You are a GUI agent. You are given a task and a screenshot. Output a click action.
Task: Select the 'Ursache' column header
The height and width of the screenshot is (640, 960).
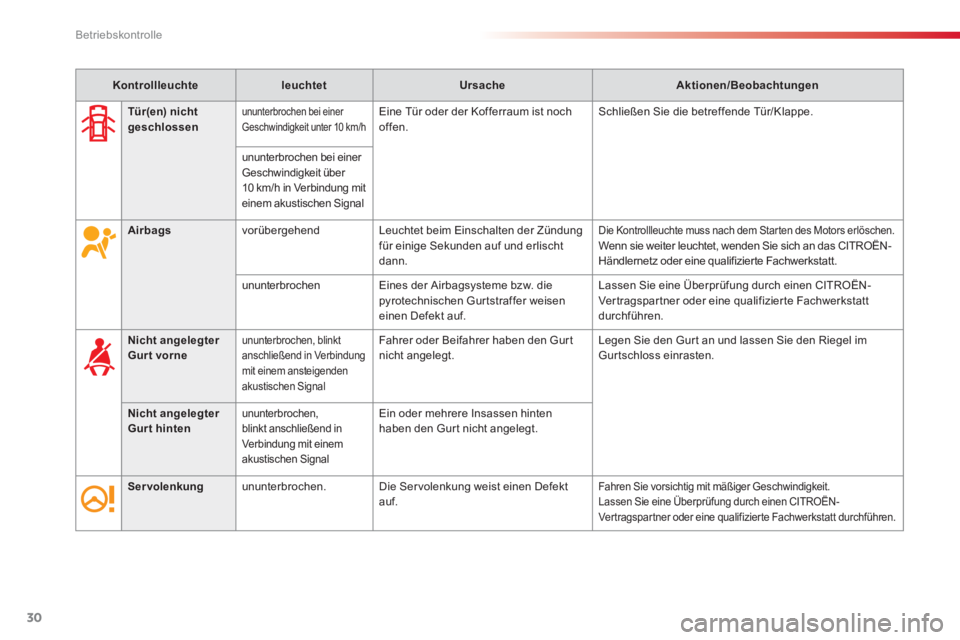482,85
